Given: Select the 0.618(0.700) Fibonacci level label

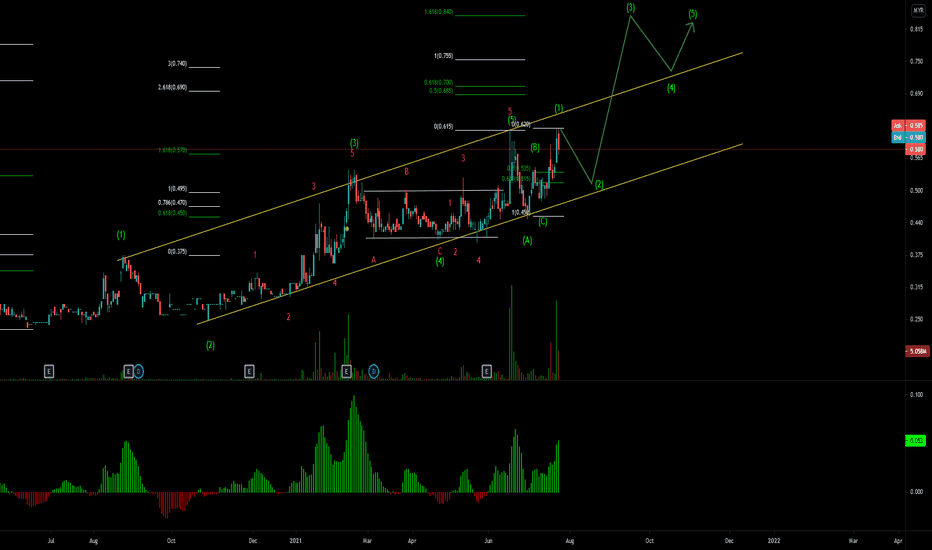Looking at the screenshot, I should (x=439, y=83).
